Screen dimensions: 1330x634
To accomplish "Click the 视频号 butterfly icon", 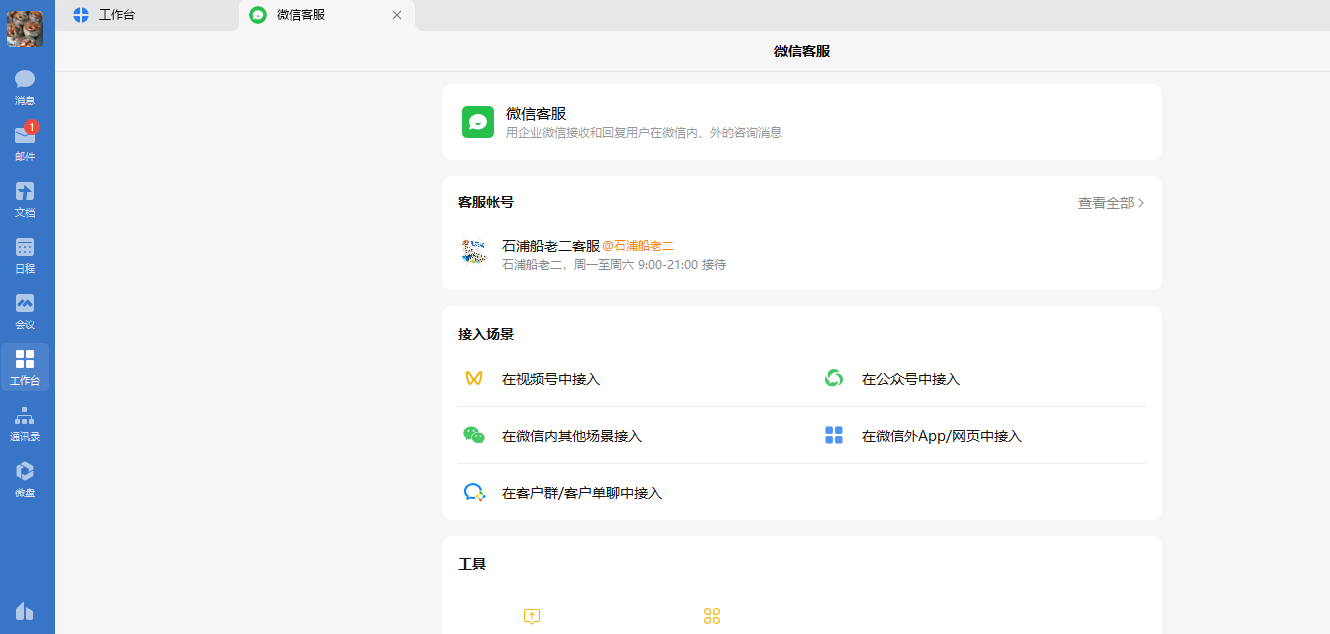I will tap(474, 379).
